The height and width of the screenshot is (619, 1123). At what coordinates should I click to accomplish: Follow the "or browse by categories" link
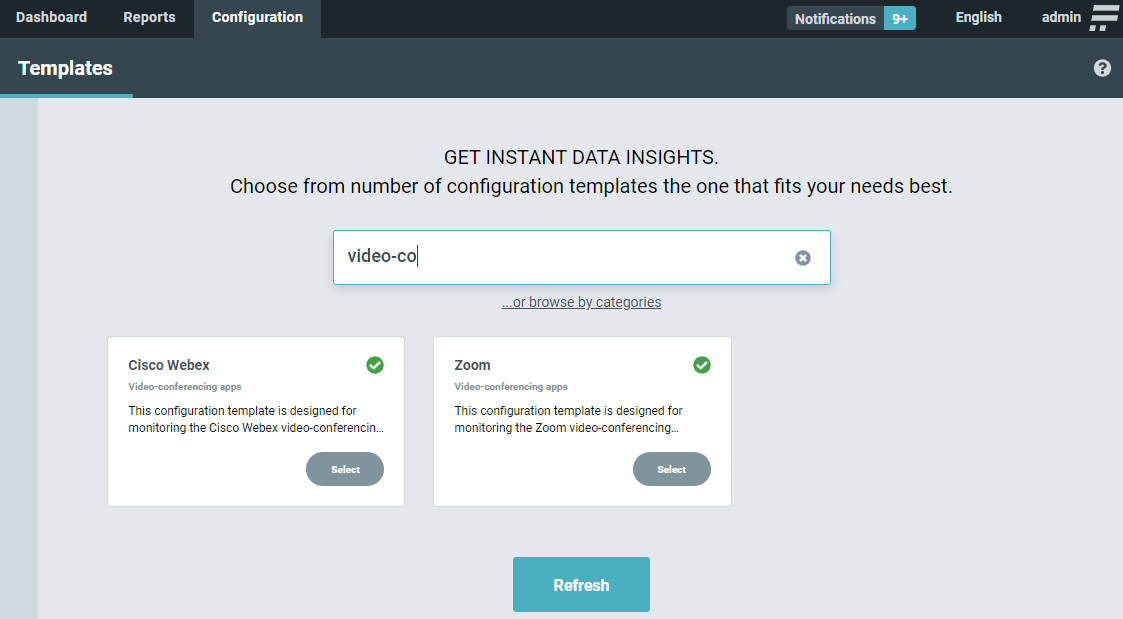581,302
